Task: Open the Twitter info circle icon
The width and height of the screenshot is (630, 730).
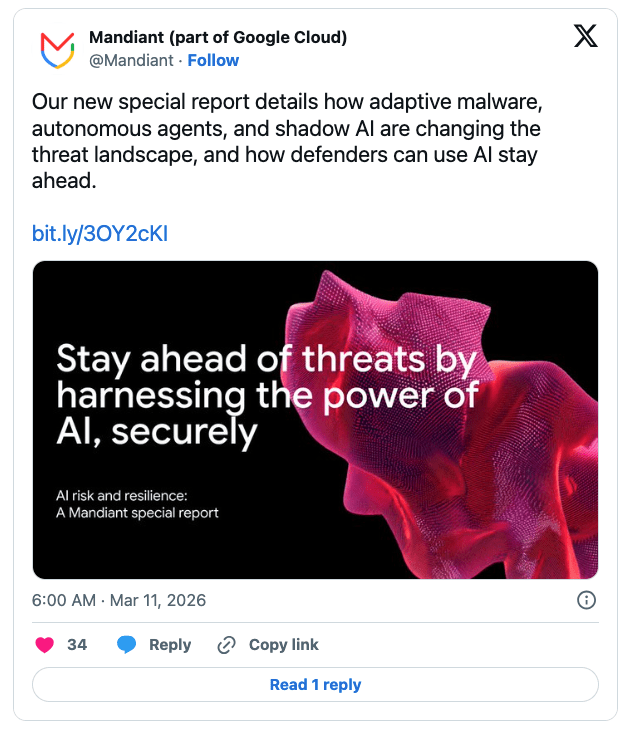Action: point(587,600)
